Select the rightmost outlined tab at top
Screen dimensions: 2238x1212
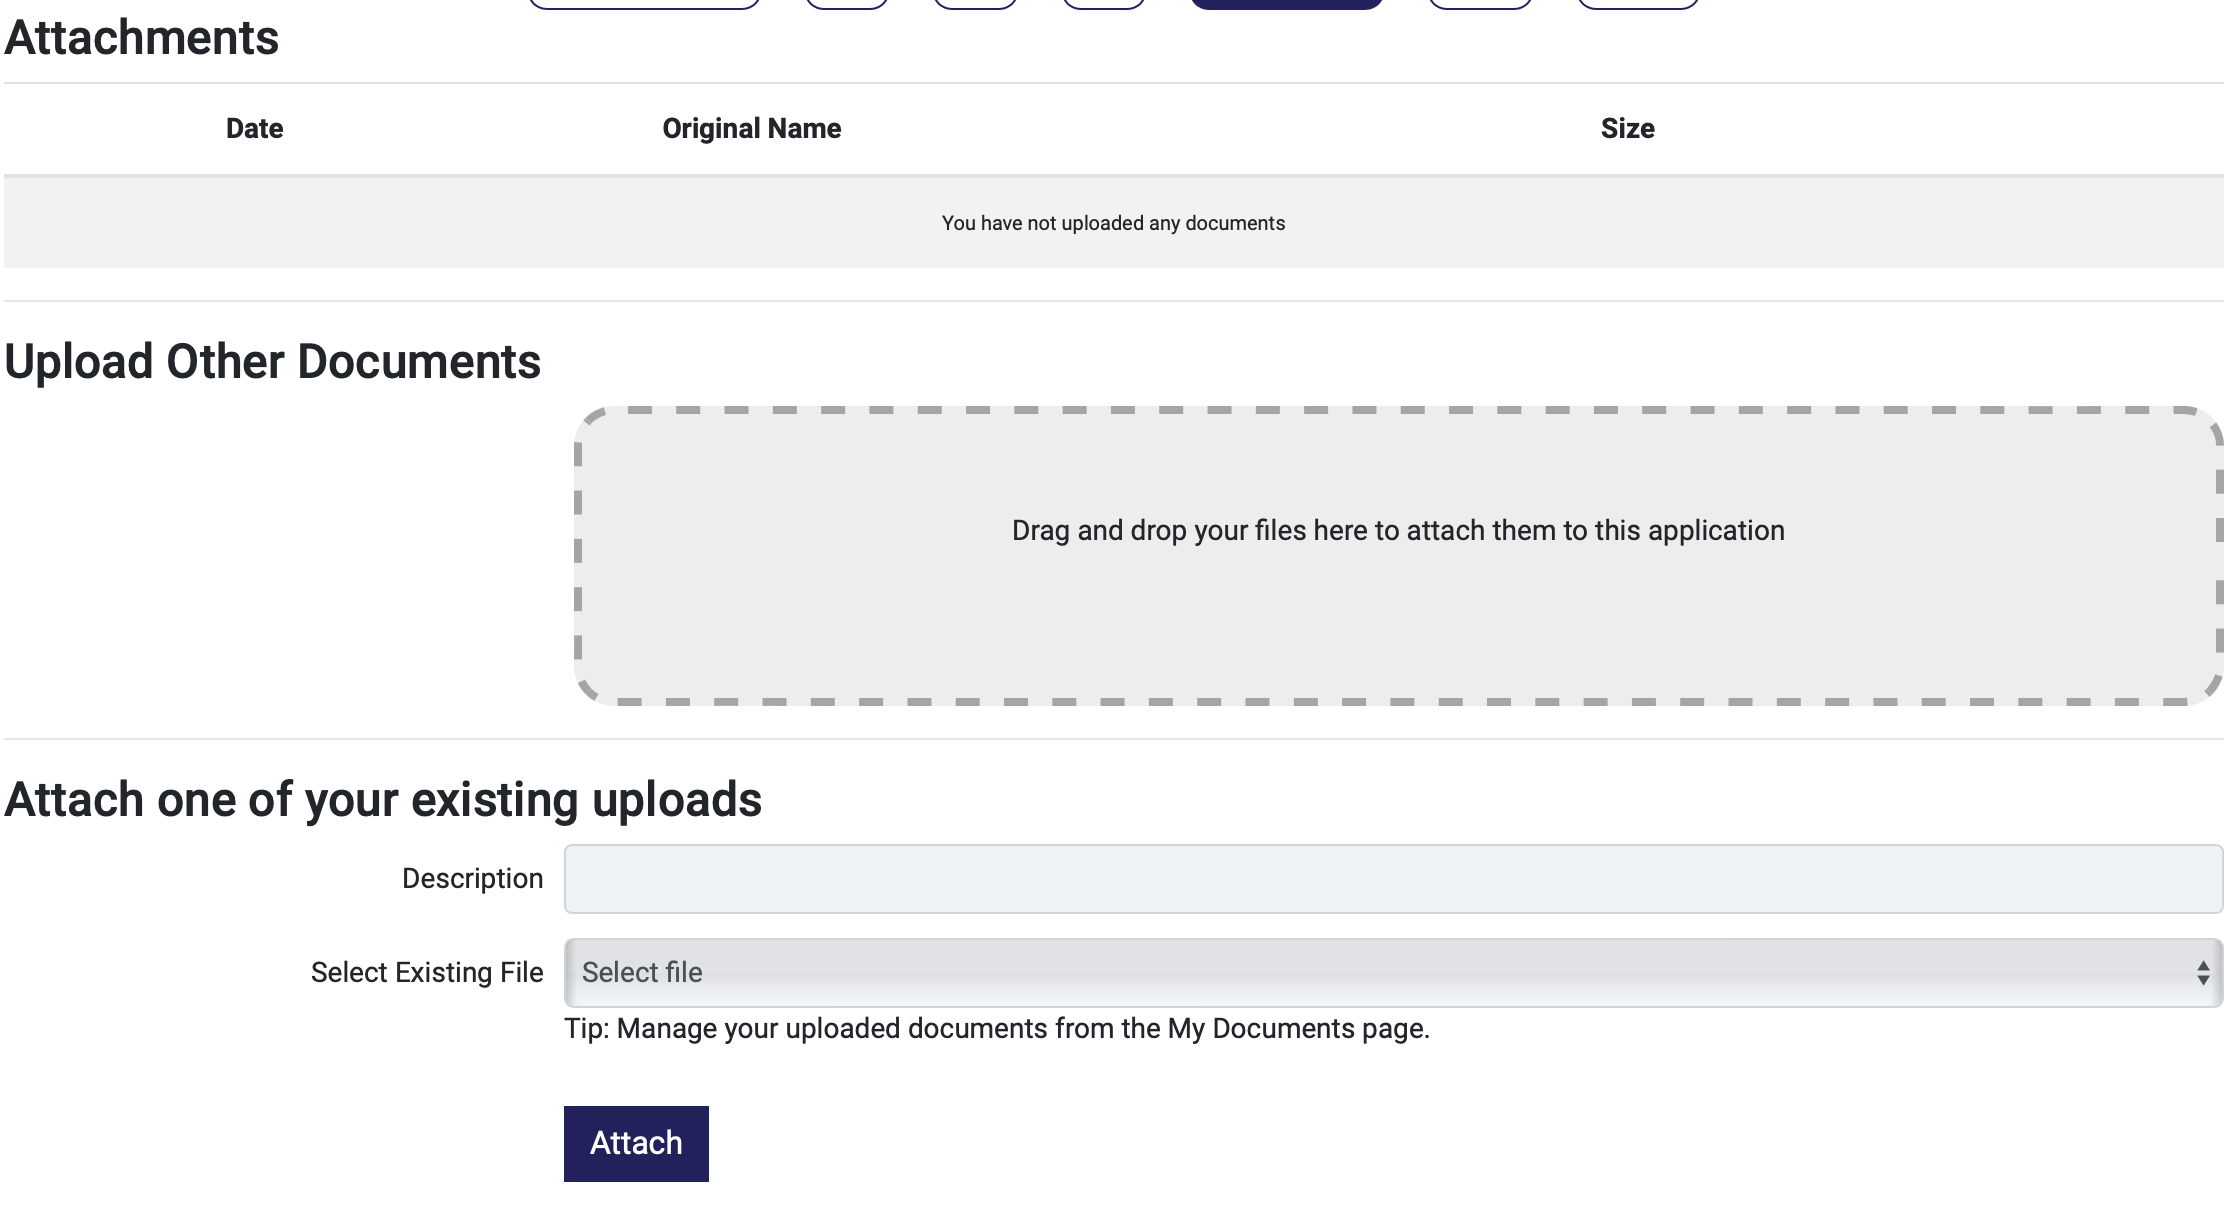tap(1638, 3)
